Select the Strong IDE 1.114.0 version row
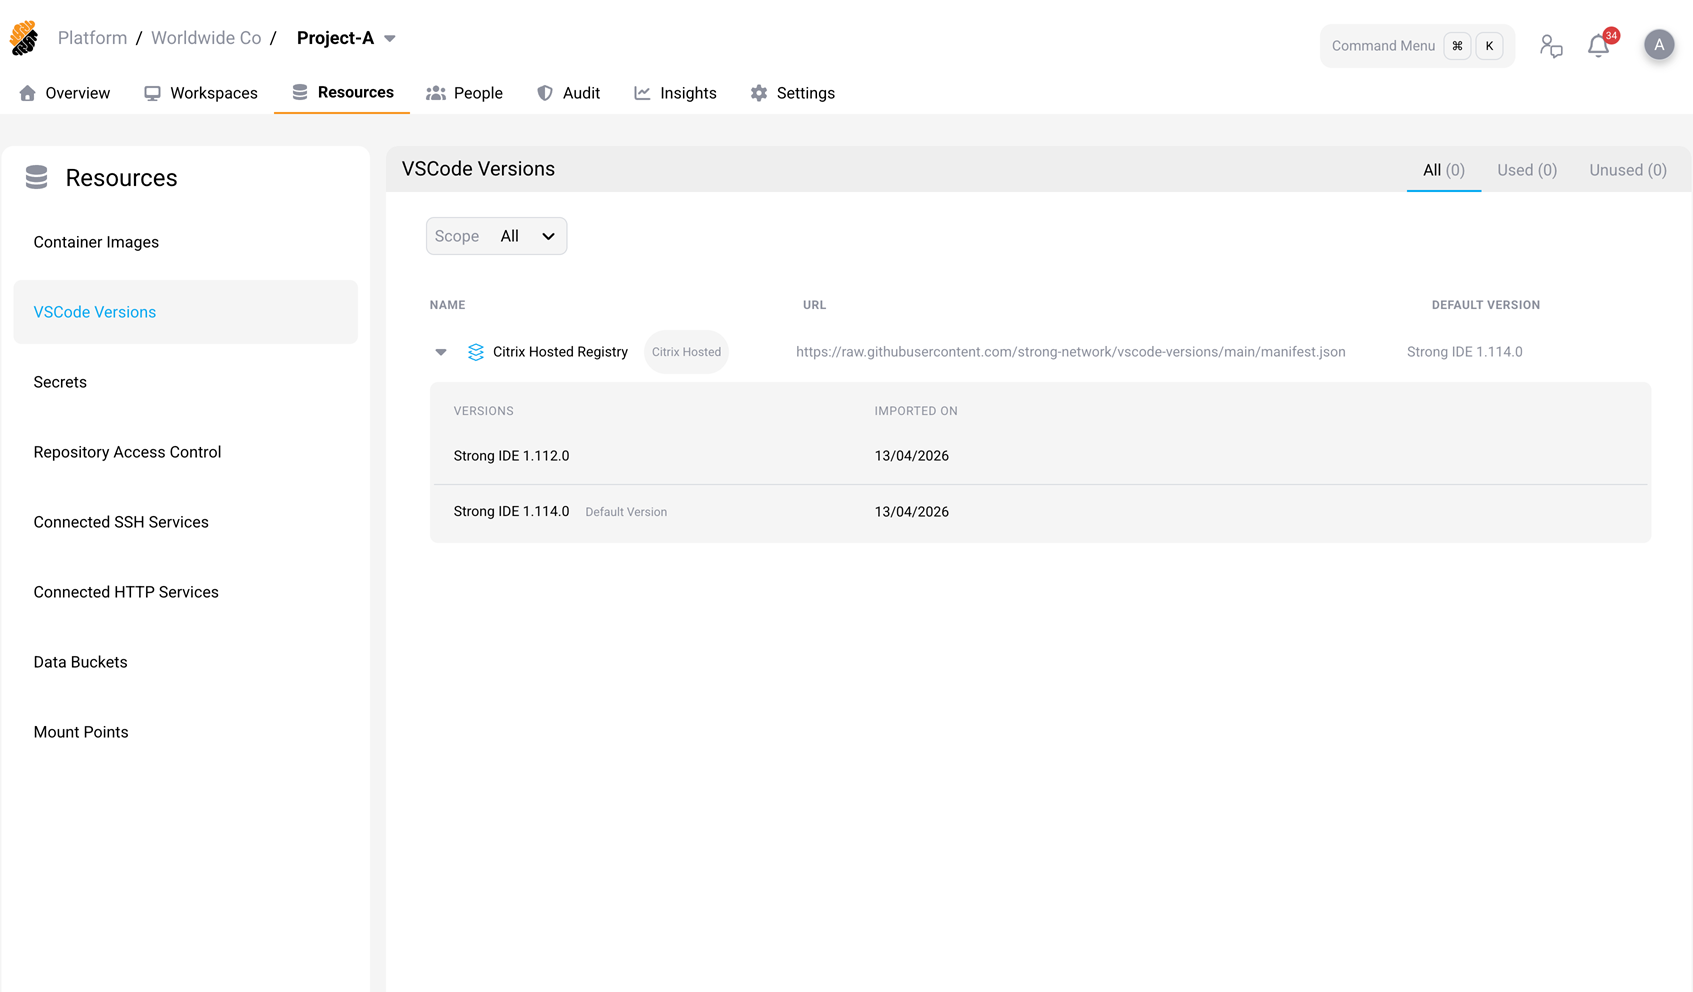Image resolution: width=1693 pixels, height=992 pixels. tap(1040, 512)
